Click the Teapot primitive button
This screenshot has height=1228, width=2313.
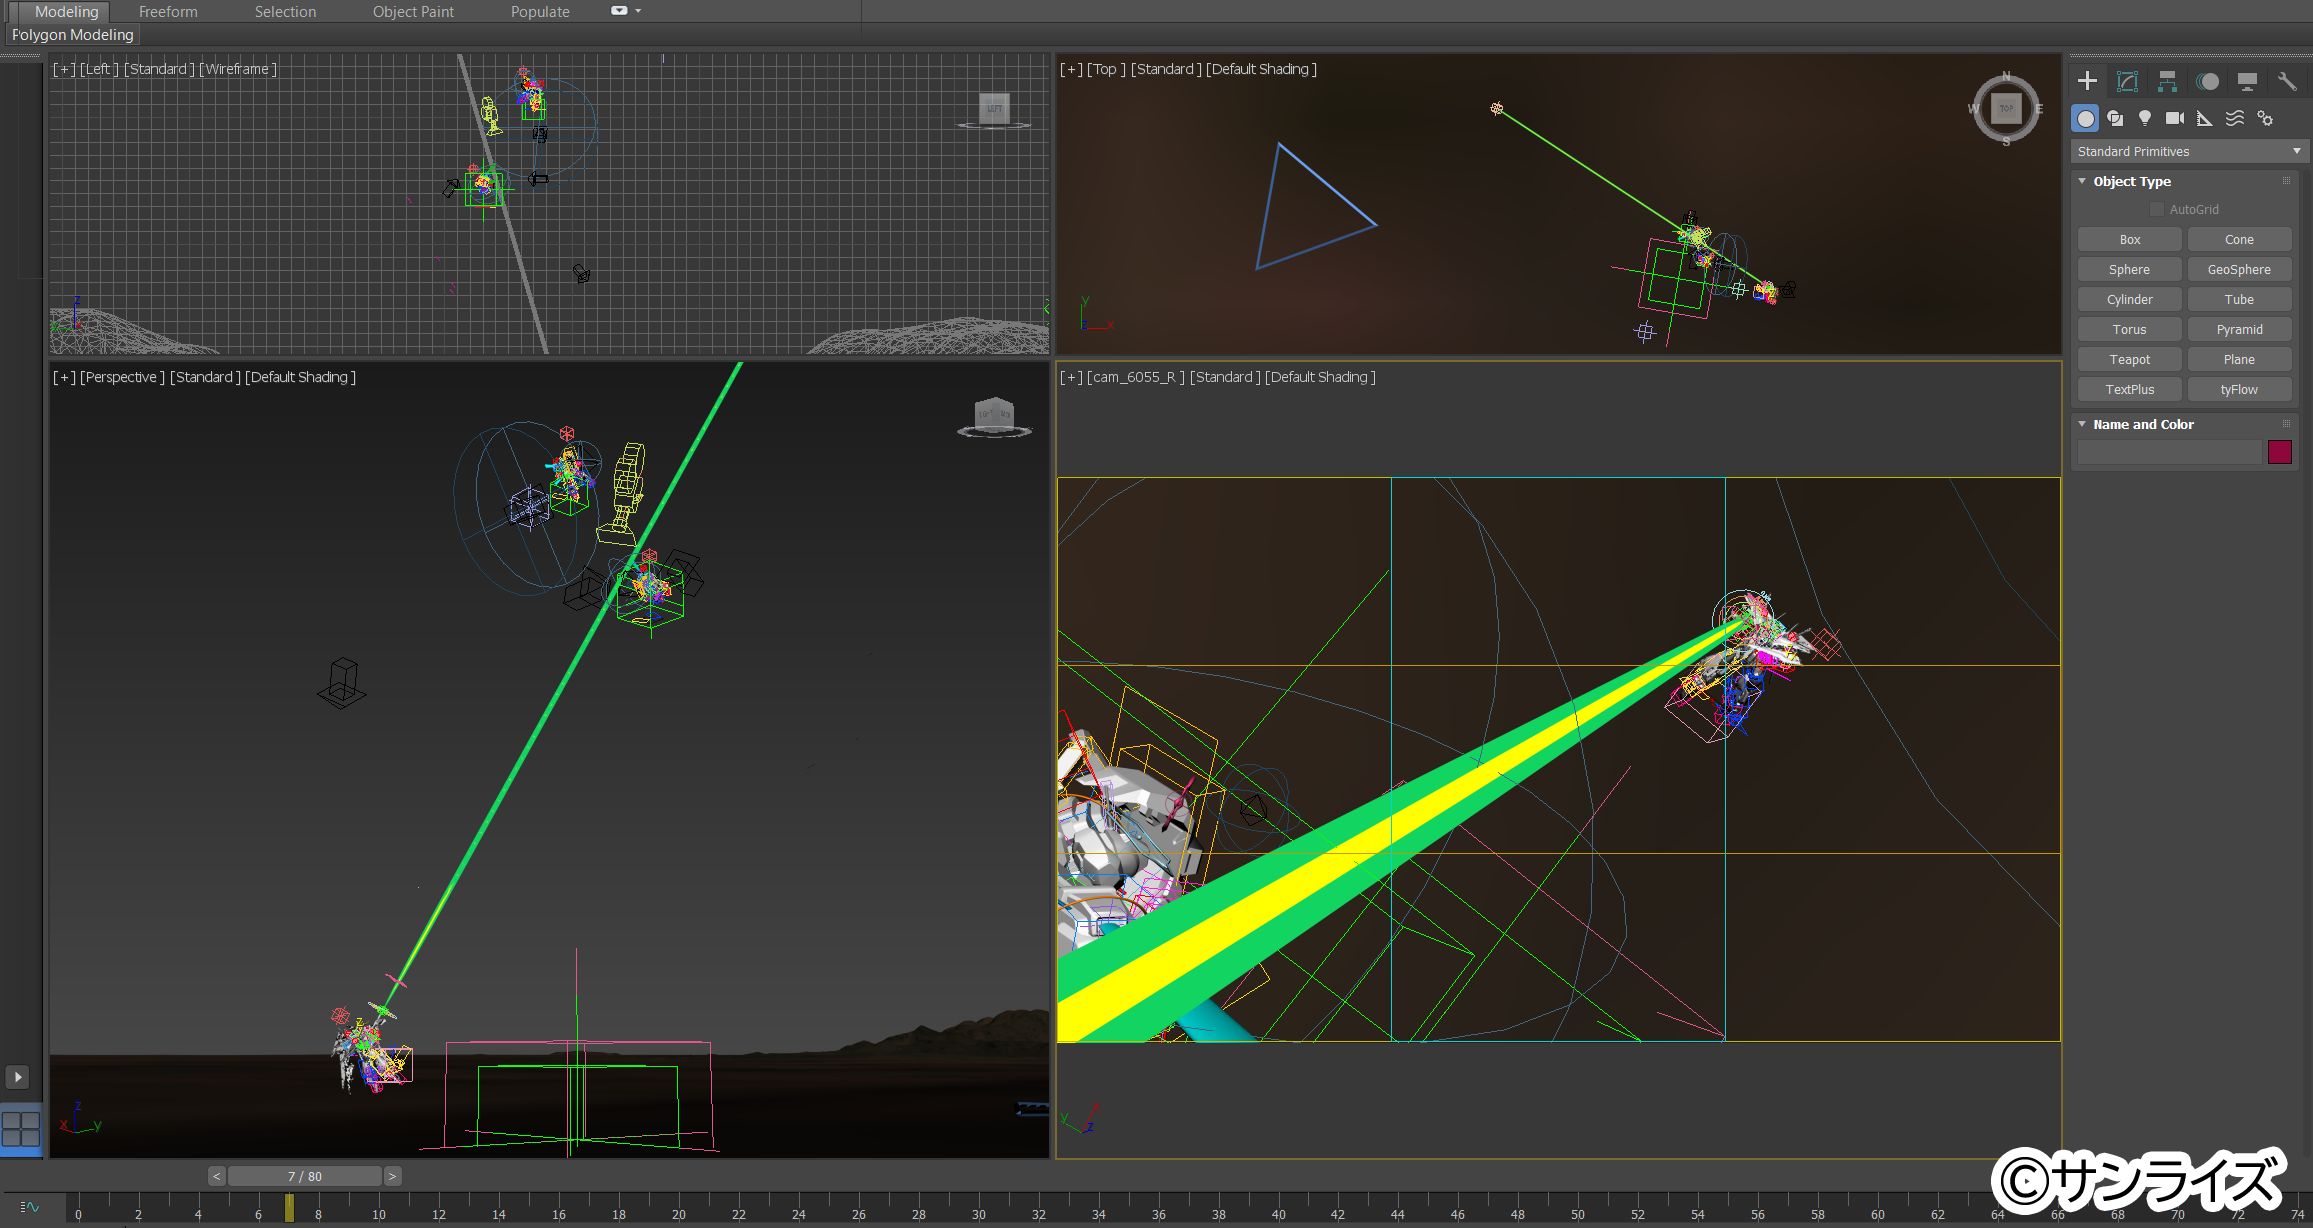tap(2130, 359)
